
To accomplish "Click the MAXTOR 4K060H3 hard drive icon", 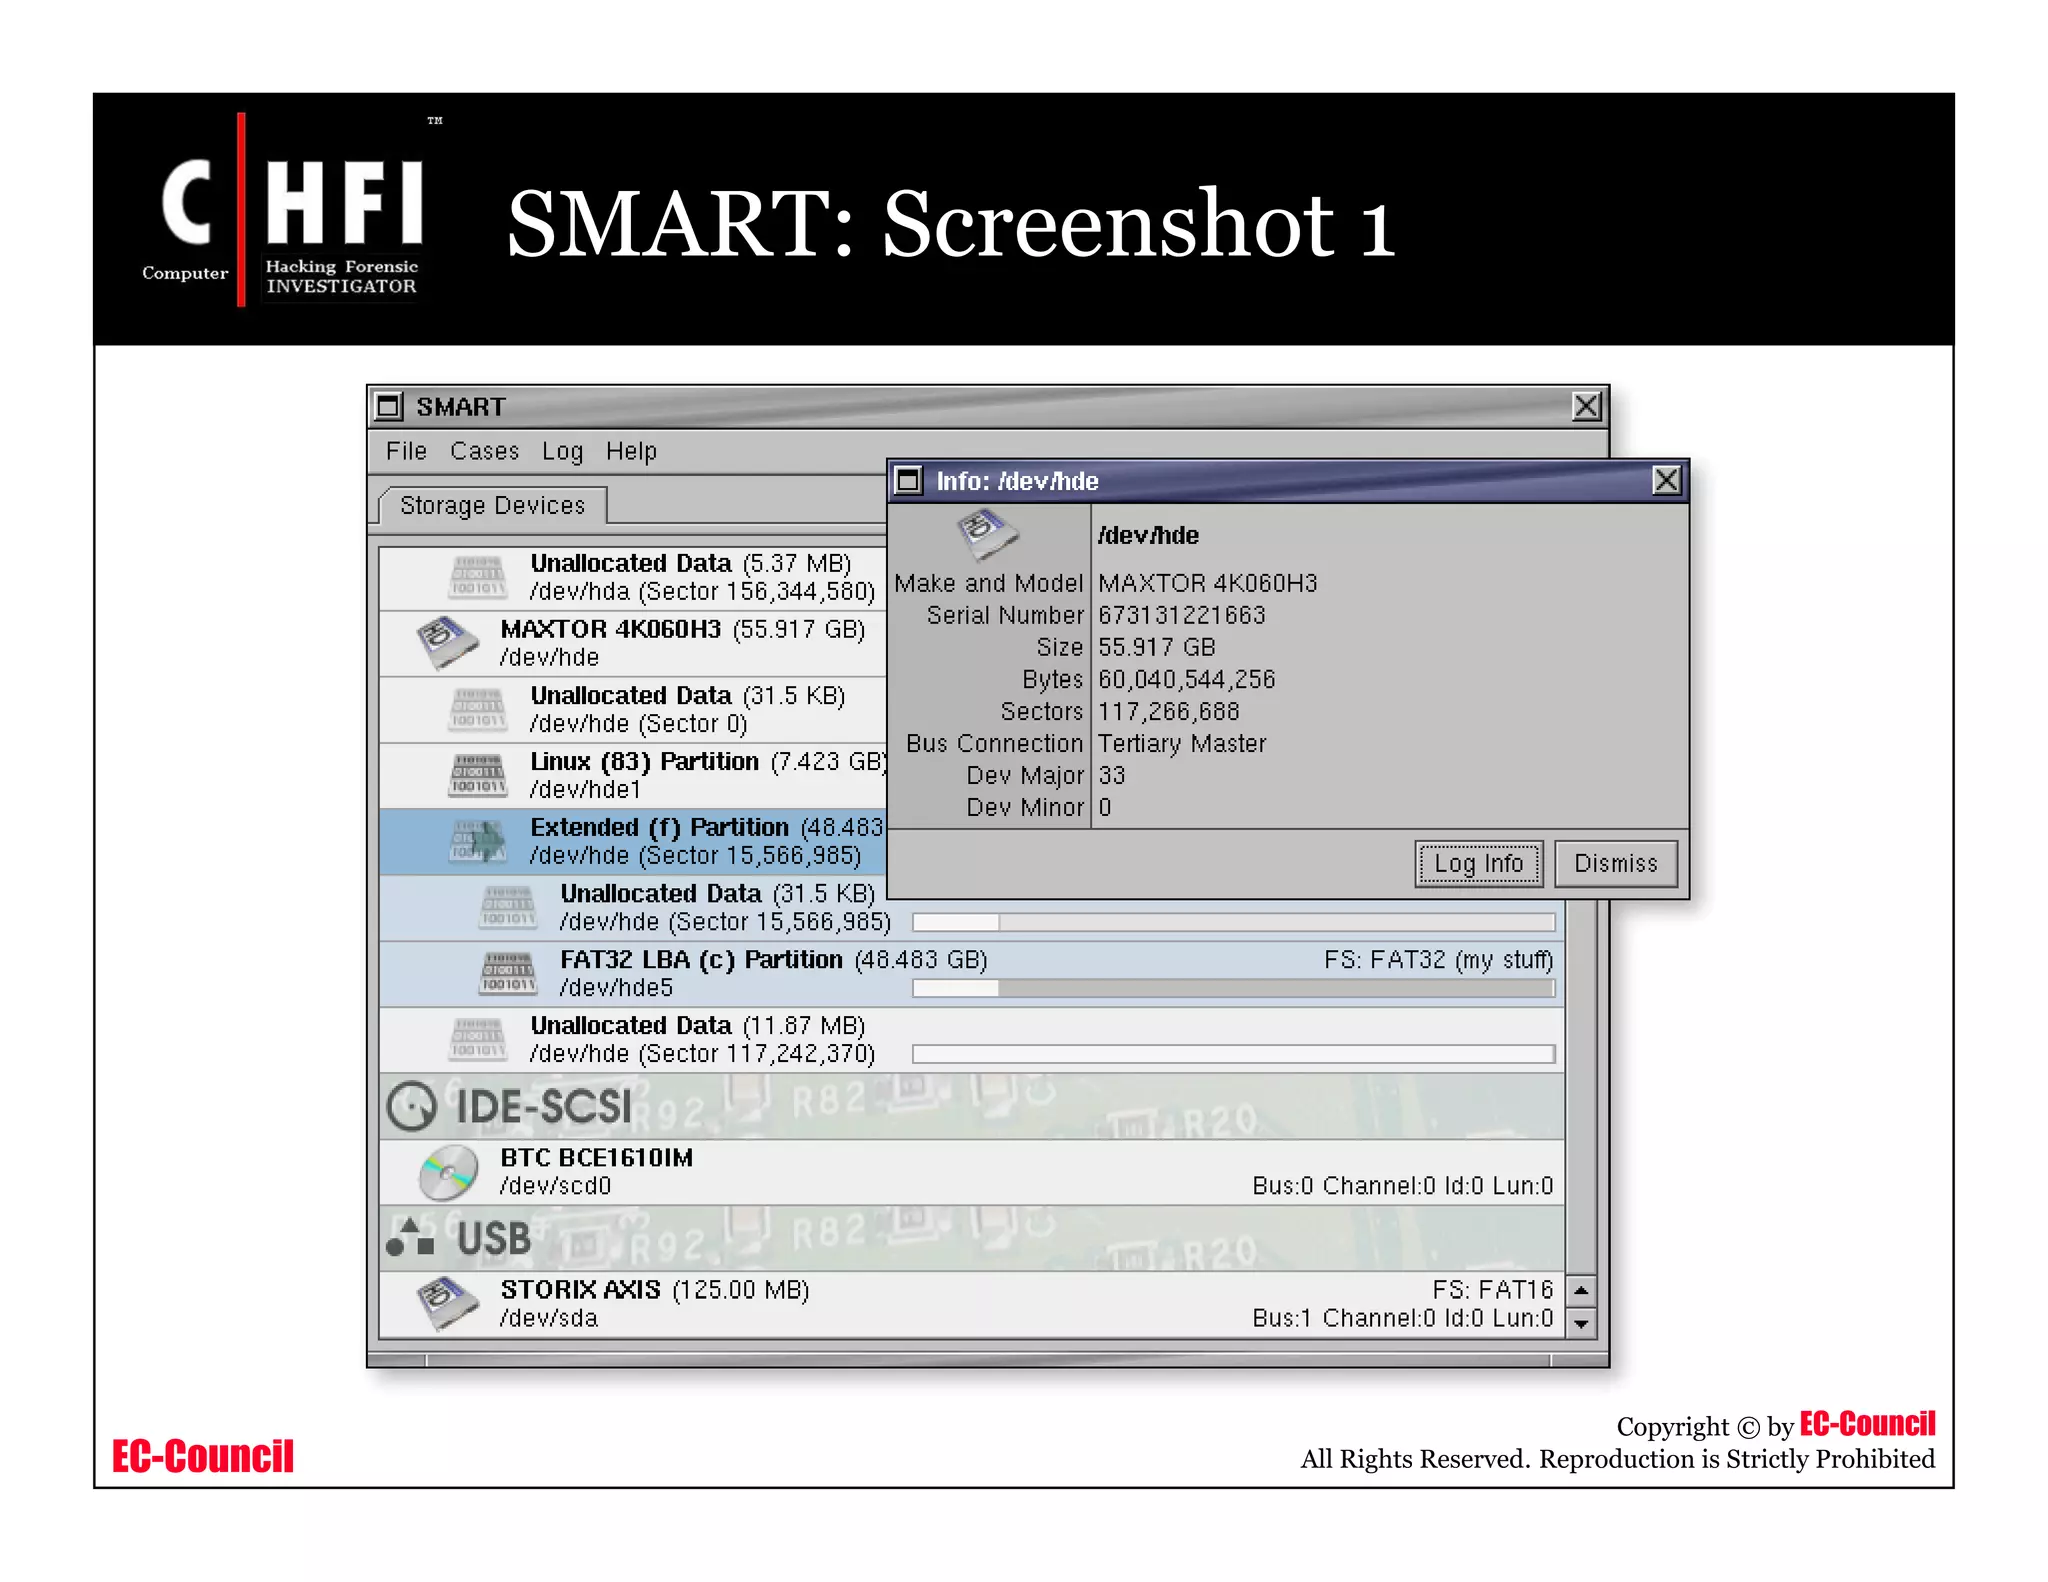I will tap(447, 643).
